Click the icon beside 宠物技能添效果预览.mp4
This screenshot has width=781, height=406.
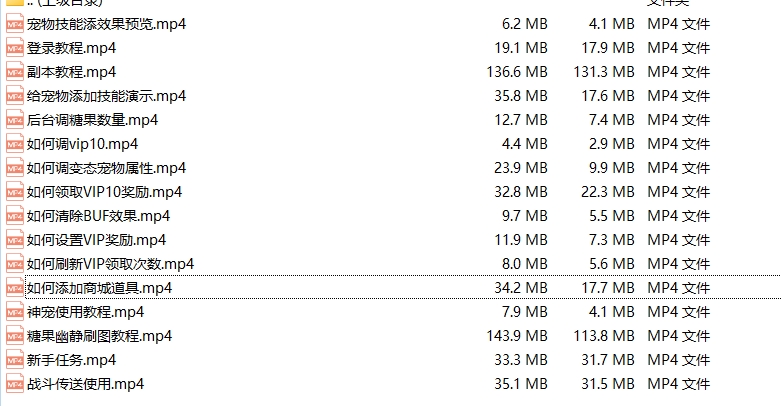pyautogui.click(x=14, y=24)
